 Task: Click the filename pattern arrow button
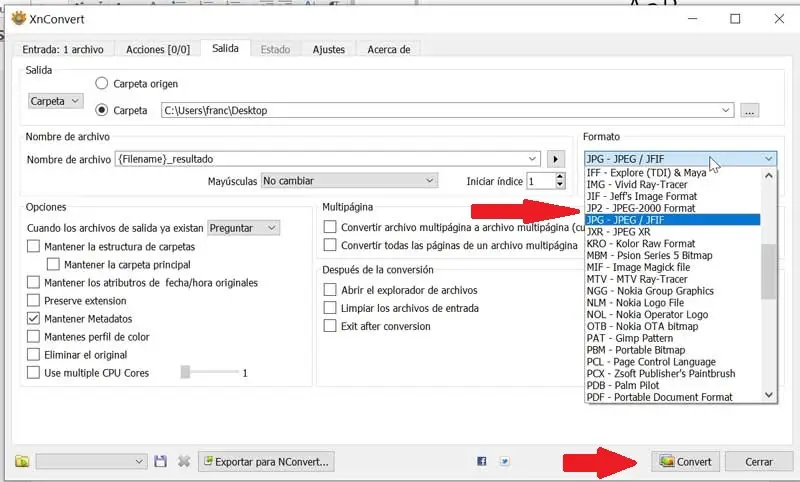(556, 159)
